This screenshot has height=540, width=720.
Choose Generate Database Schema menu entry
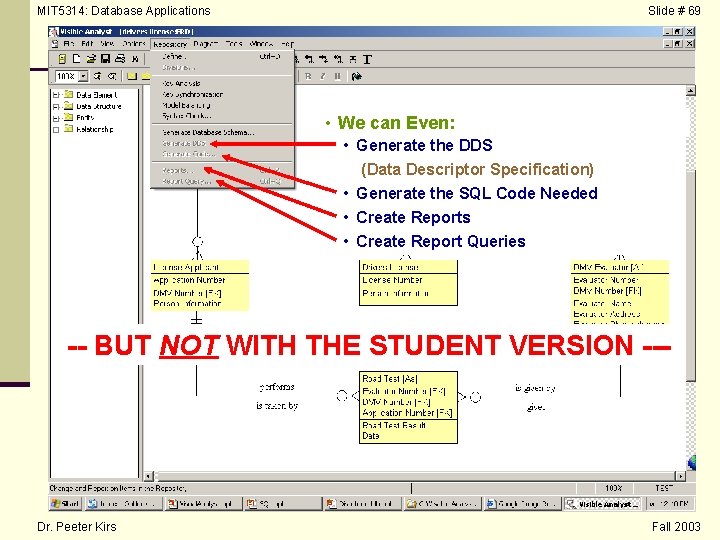(222, 132)
